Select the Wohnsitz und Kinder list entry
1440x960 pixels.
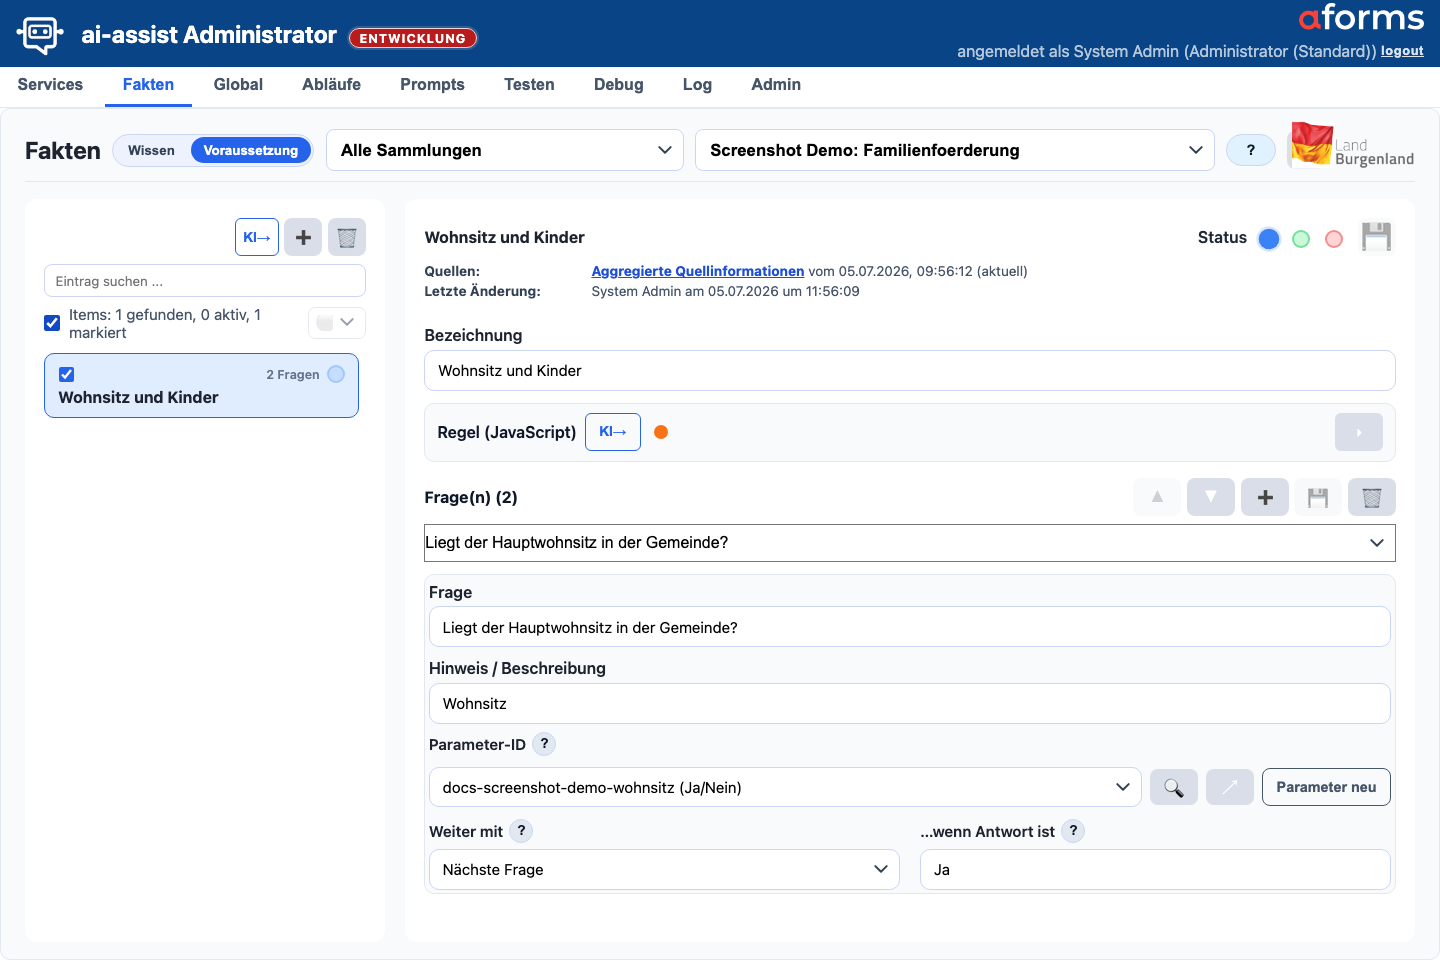201,385
